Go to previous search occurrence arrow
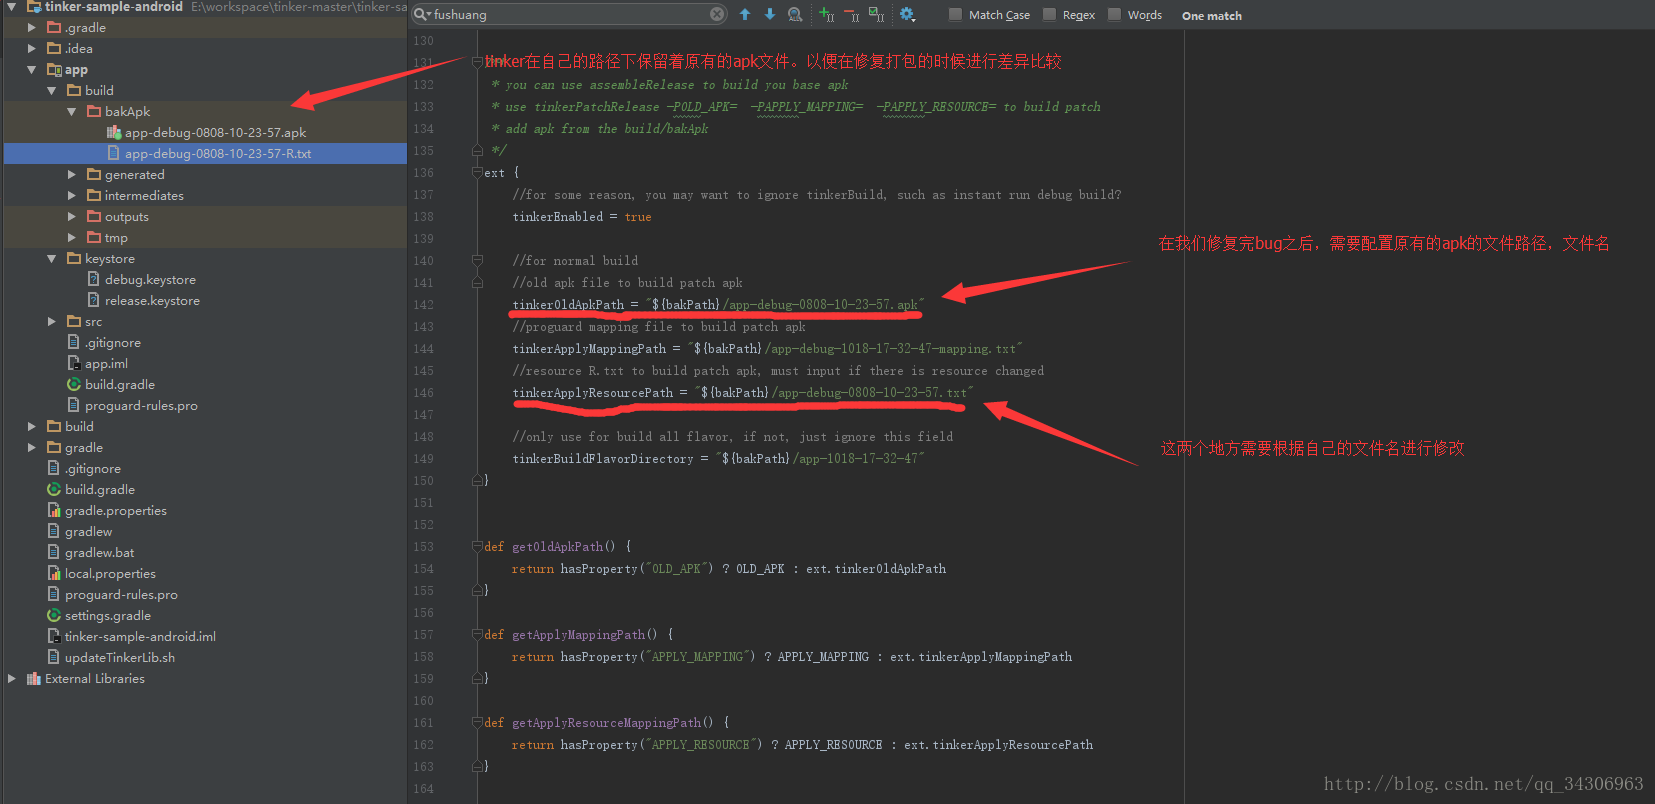Screen dimensions: 1655x804 click(x=745, y=14)
